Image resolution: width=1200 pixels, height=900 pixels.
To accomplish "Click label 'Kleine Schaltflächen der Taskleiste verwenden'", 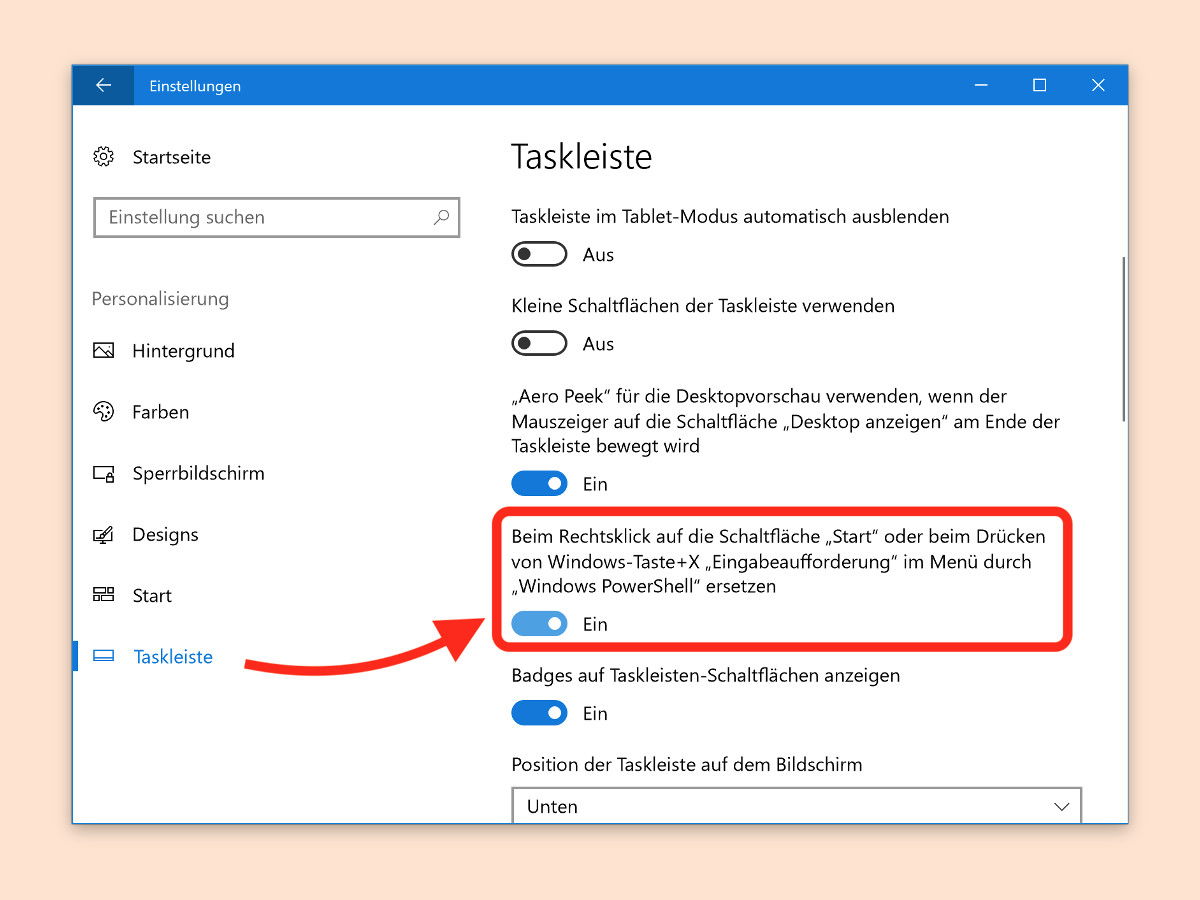I will [703, 305].
